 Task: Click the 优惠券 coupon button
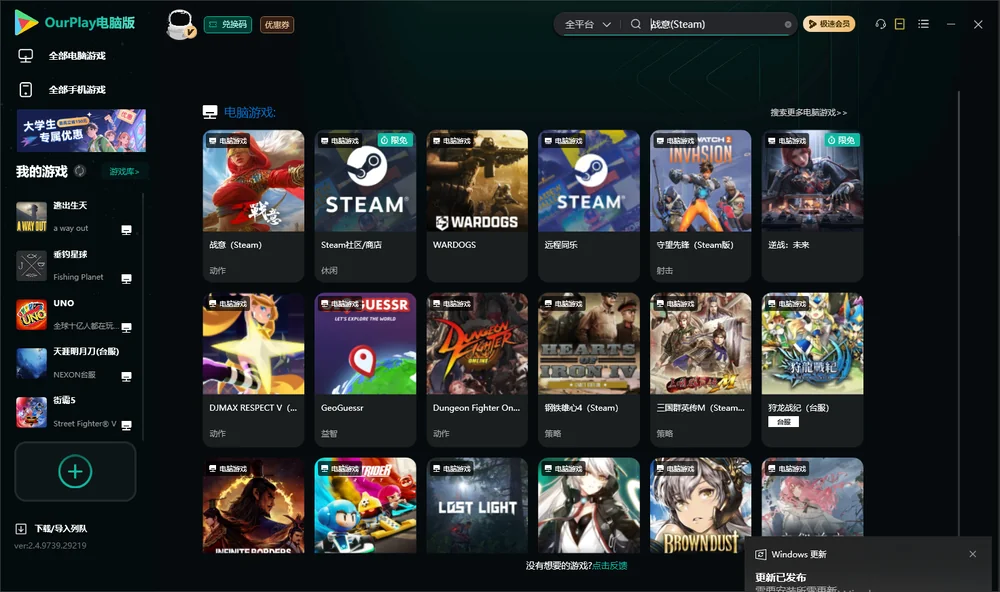coord(277,25)
